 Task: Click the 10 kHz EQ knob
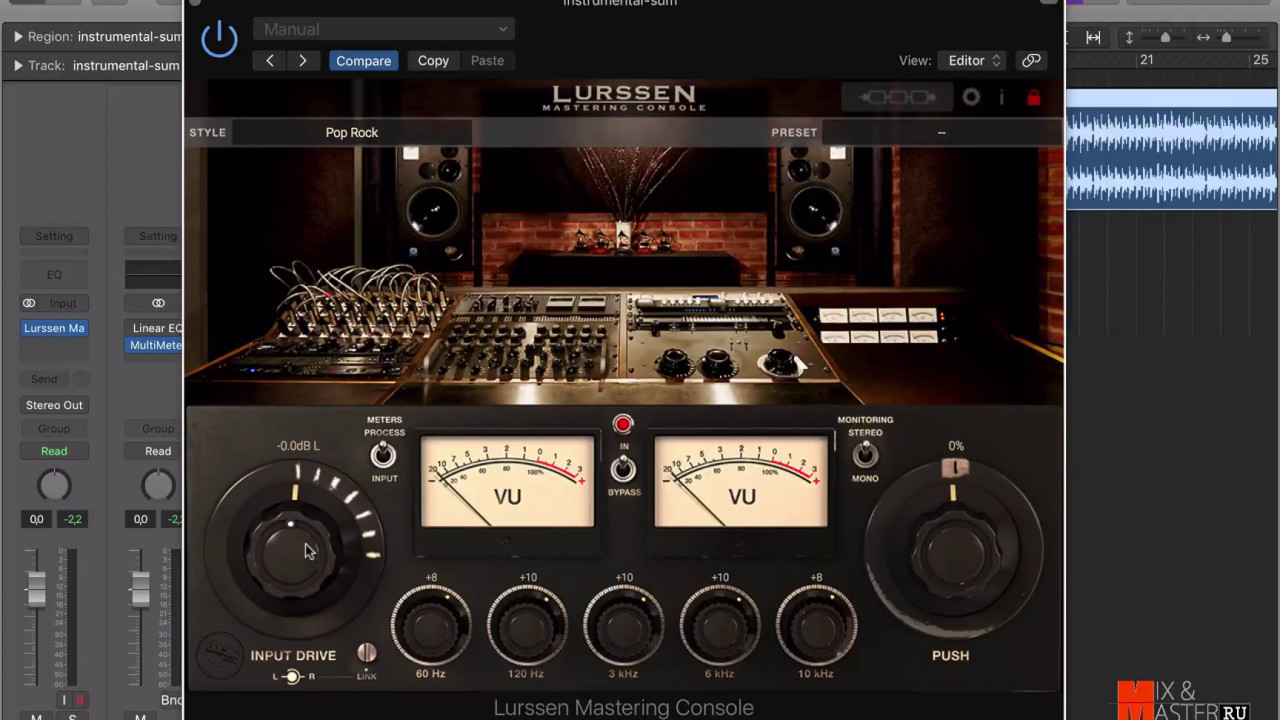(x=816, y=626)
